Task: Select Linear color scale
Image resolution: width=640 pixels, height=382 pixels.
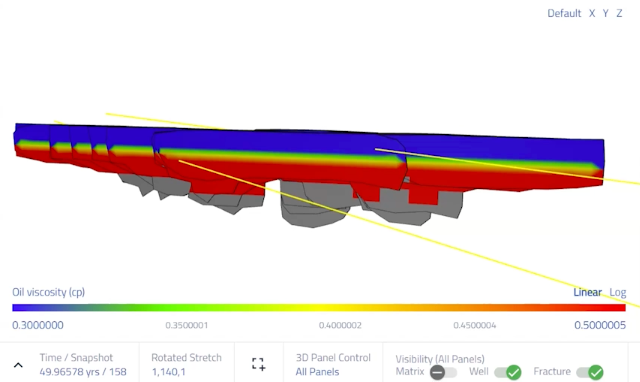Action: tap(587, 292)
